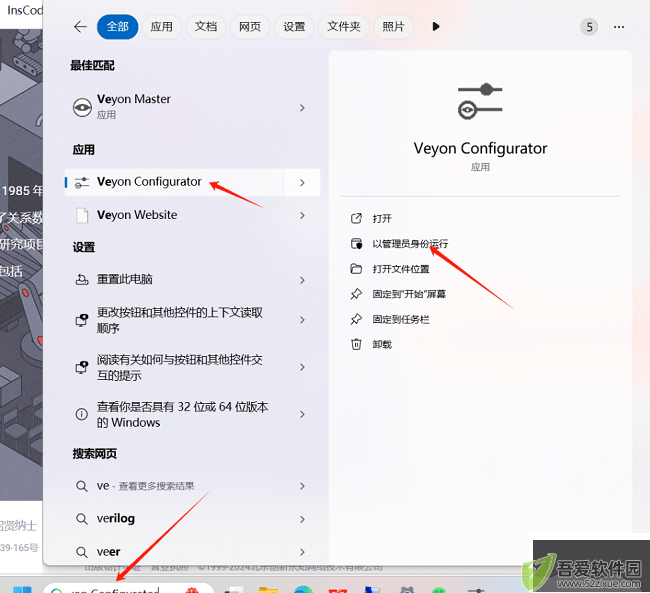Expand chevron beside 更改按钮和其他控件 setting
The height and width of the screenshot is (593, 650).
click(x=302, y=320)
